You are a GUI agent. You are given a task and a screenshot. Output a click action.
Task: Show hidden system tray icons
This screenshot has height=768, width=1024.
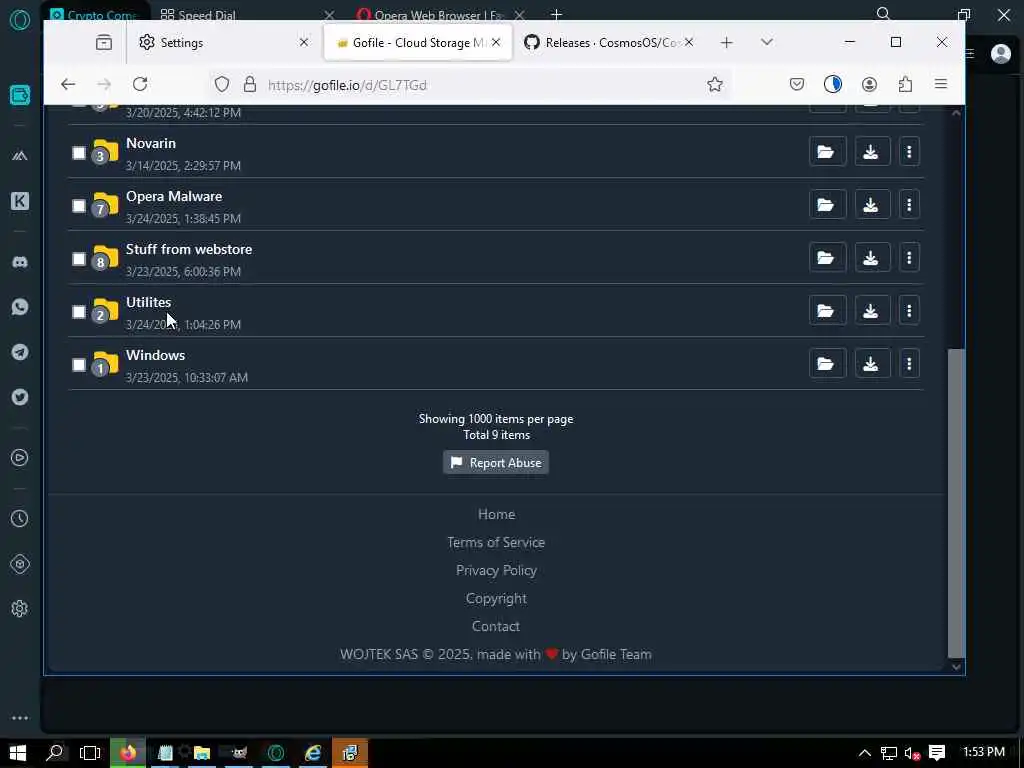(864, 753)
